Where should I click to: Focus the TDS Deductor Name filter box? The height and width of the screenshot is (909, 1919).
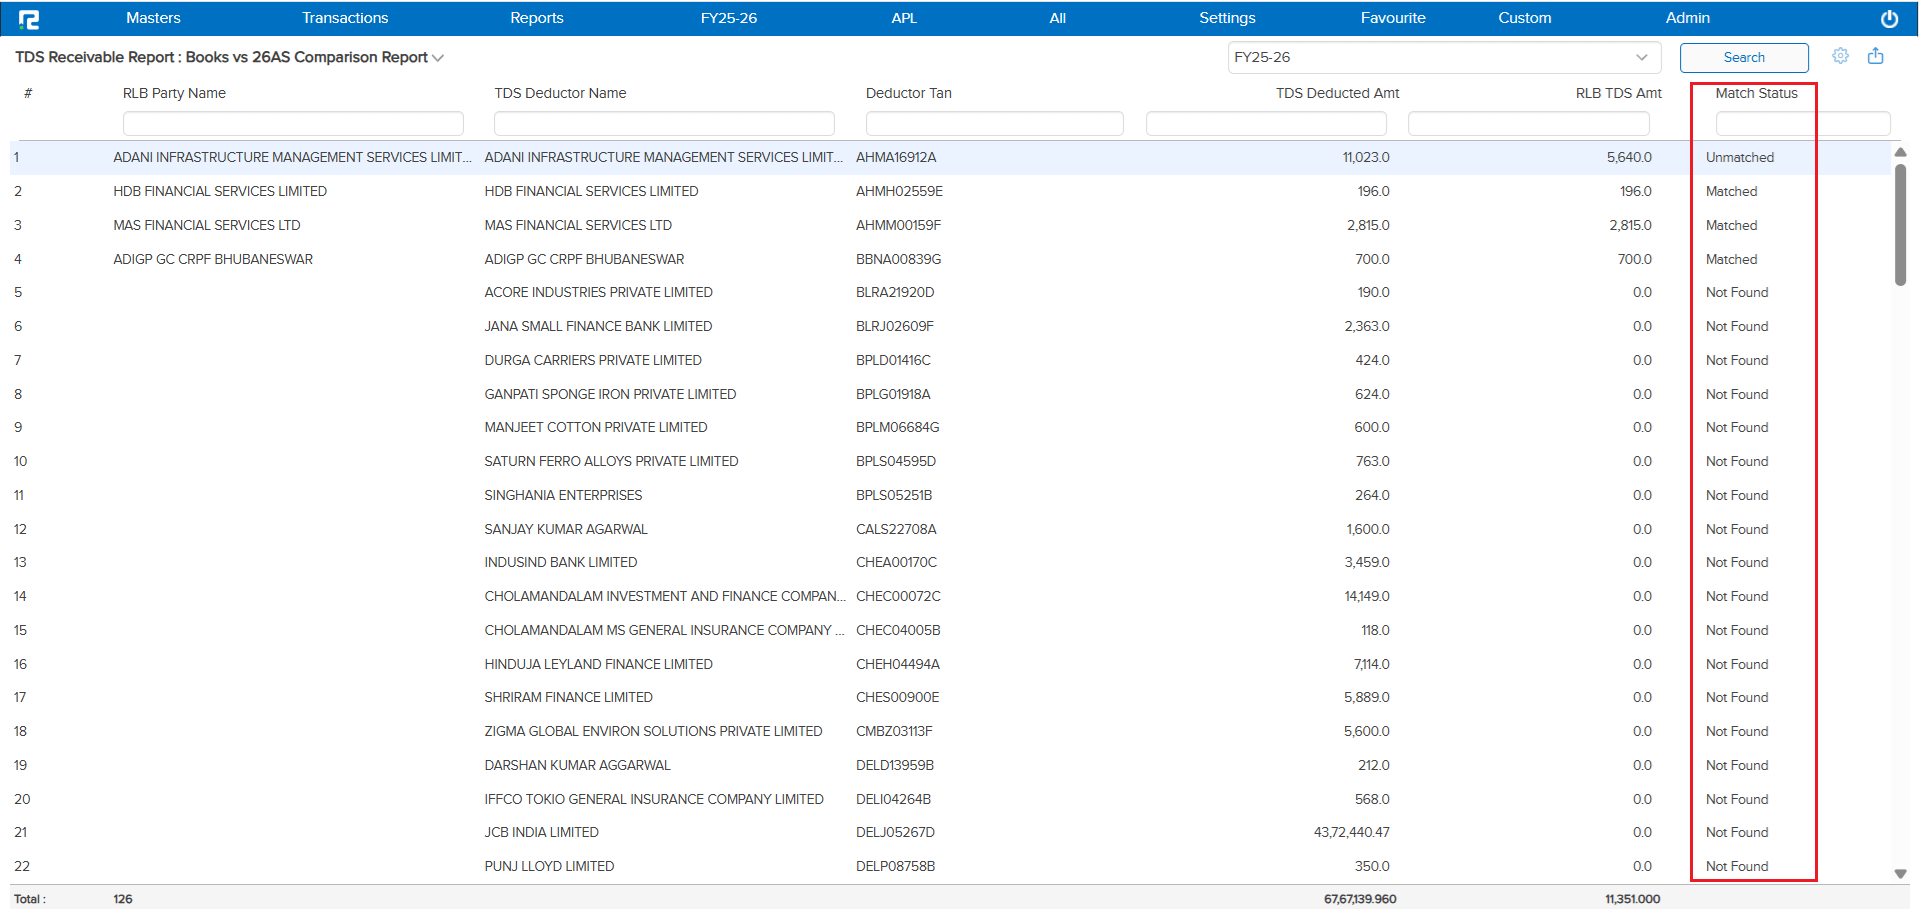pyautogui.click(x=664, y=123)
